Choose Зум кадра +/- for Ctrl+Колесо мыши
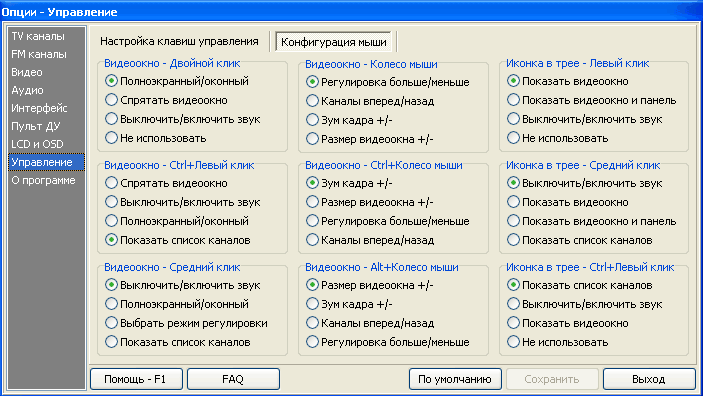The image size is (703, 396). [x=349, y=183]
